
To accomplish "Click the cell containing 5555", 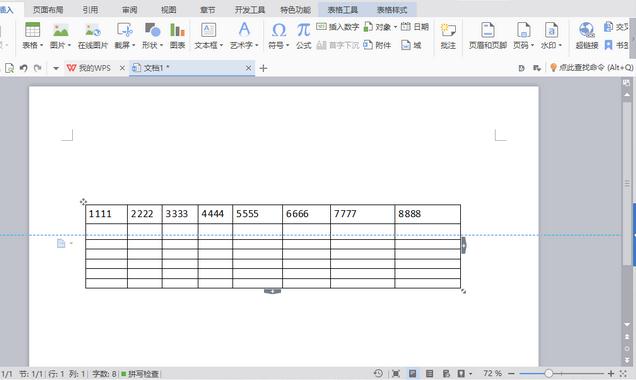I will 257,214.
